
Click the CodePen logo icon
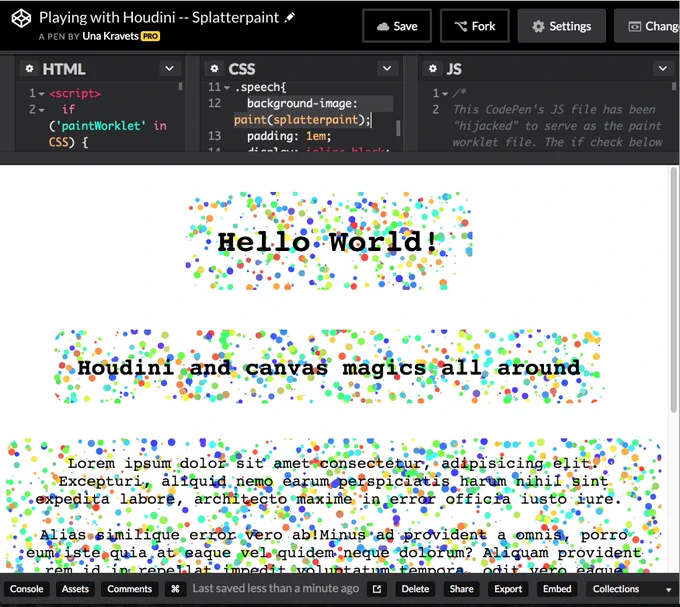(x=21, y=19)
